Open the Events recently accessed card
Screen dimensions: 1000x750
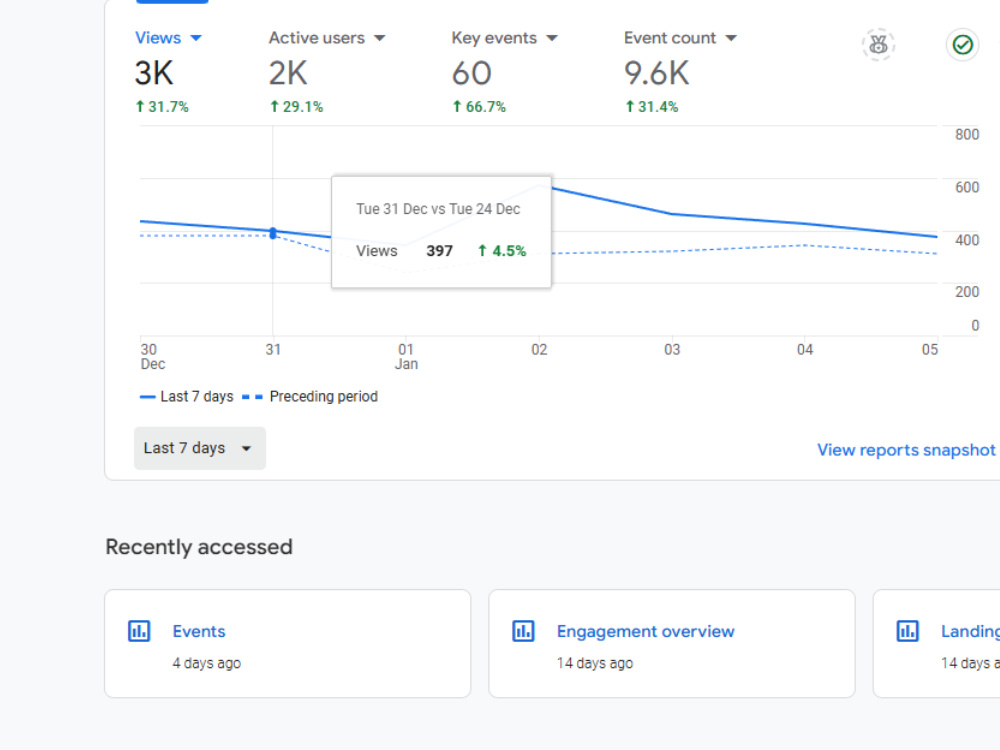coord(288,643)
